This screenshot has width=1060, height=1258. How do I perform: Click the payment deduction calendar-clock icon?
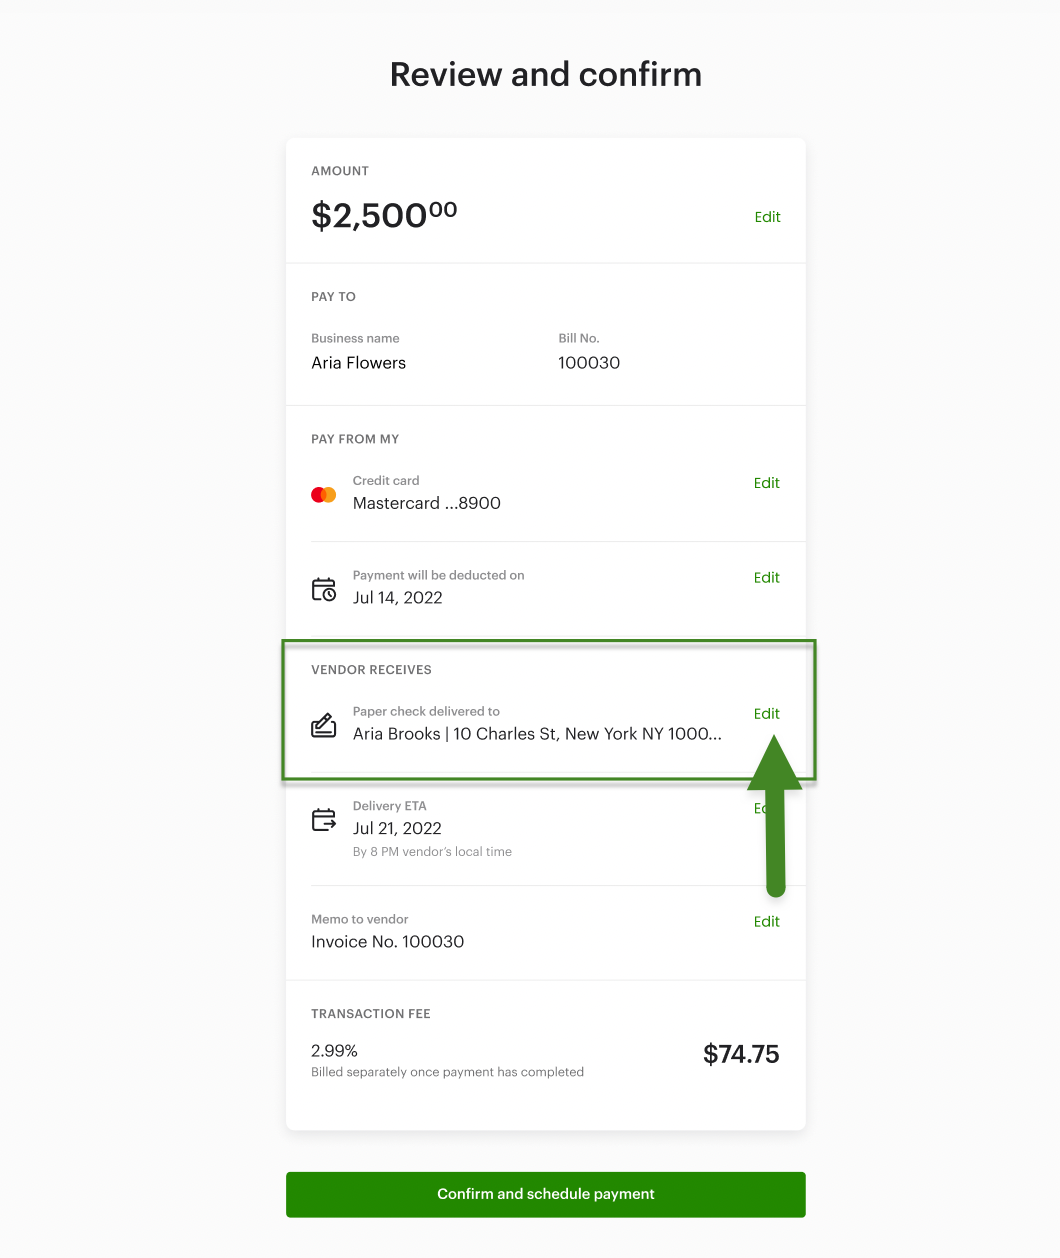324,589
